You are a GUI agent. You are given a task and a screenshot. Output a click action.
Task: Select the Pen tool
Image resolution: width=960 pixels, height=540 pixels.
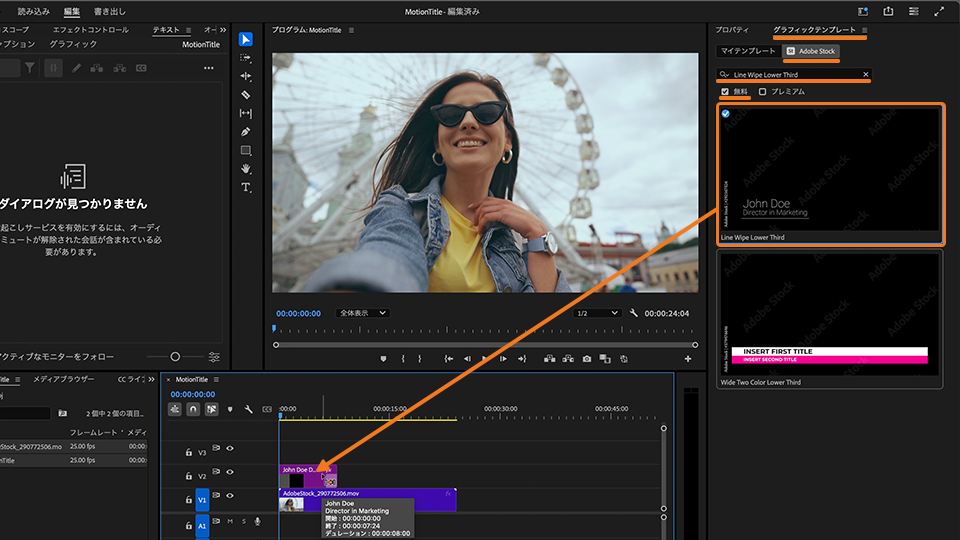click(x=246, y=132)
